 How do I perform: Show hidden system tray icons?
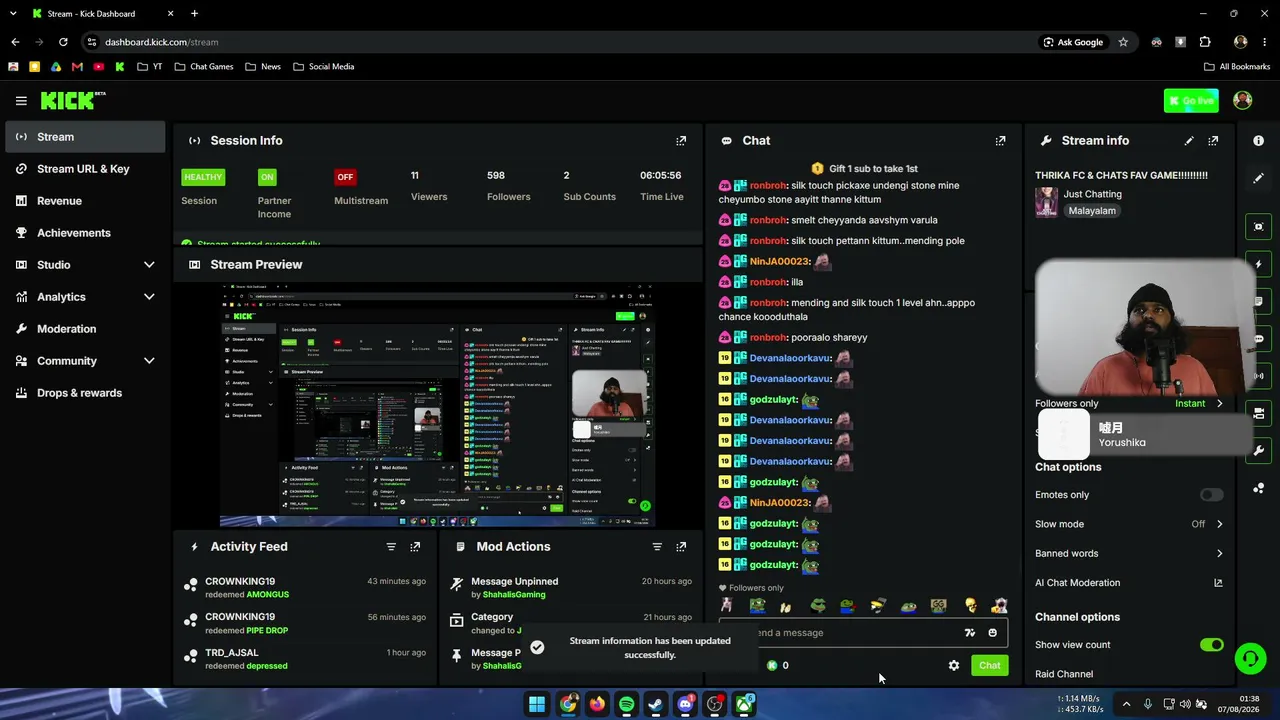pos(1126,705)
